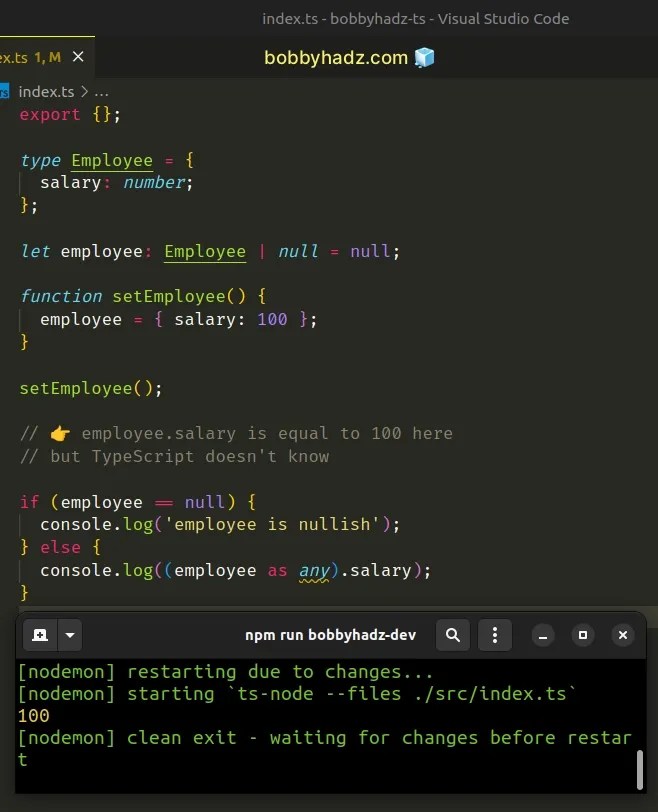Click 'Employee' in the type declaration

(112, 161)
